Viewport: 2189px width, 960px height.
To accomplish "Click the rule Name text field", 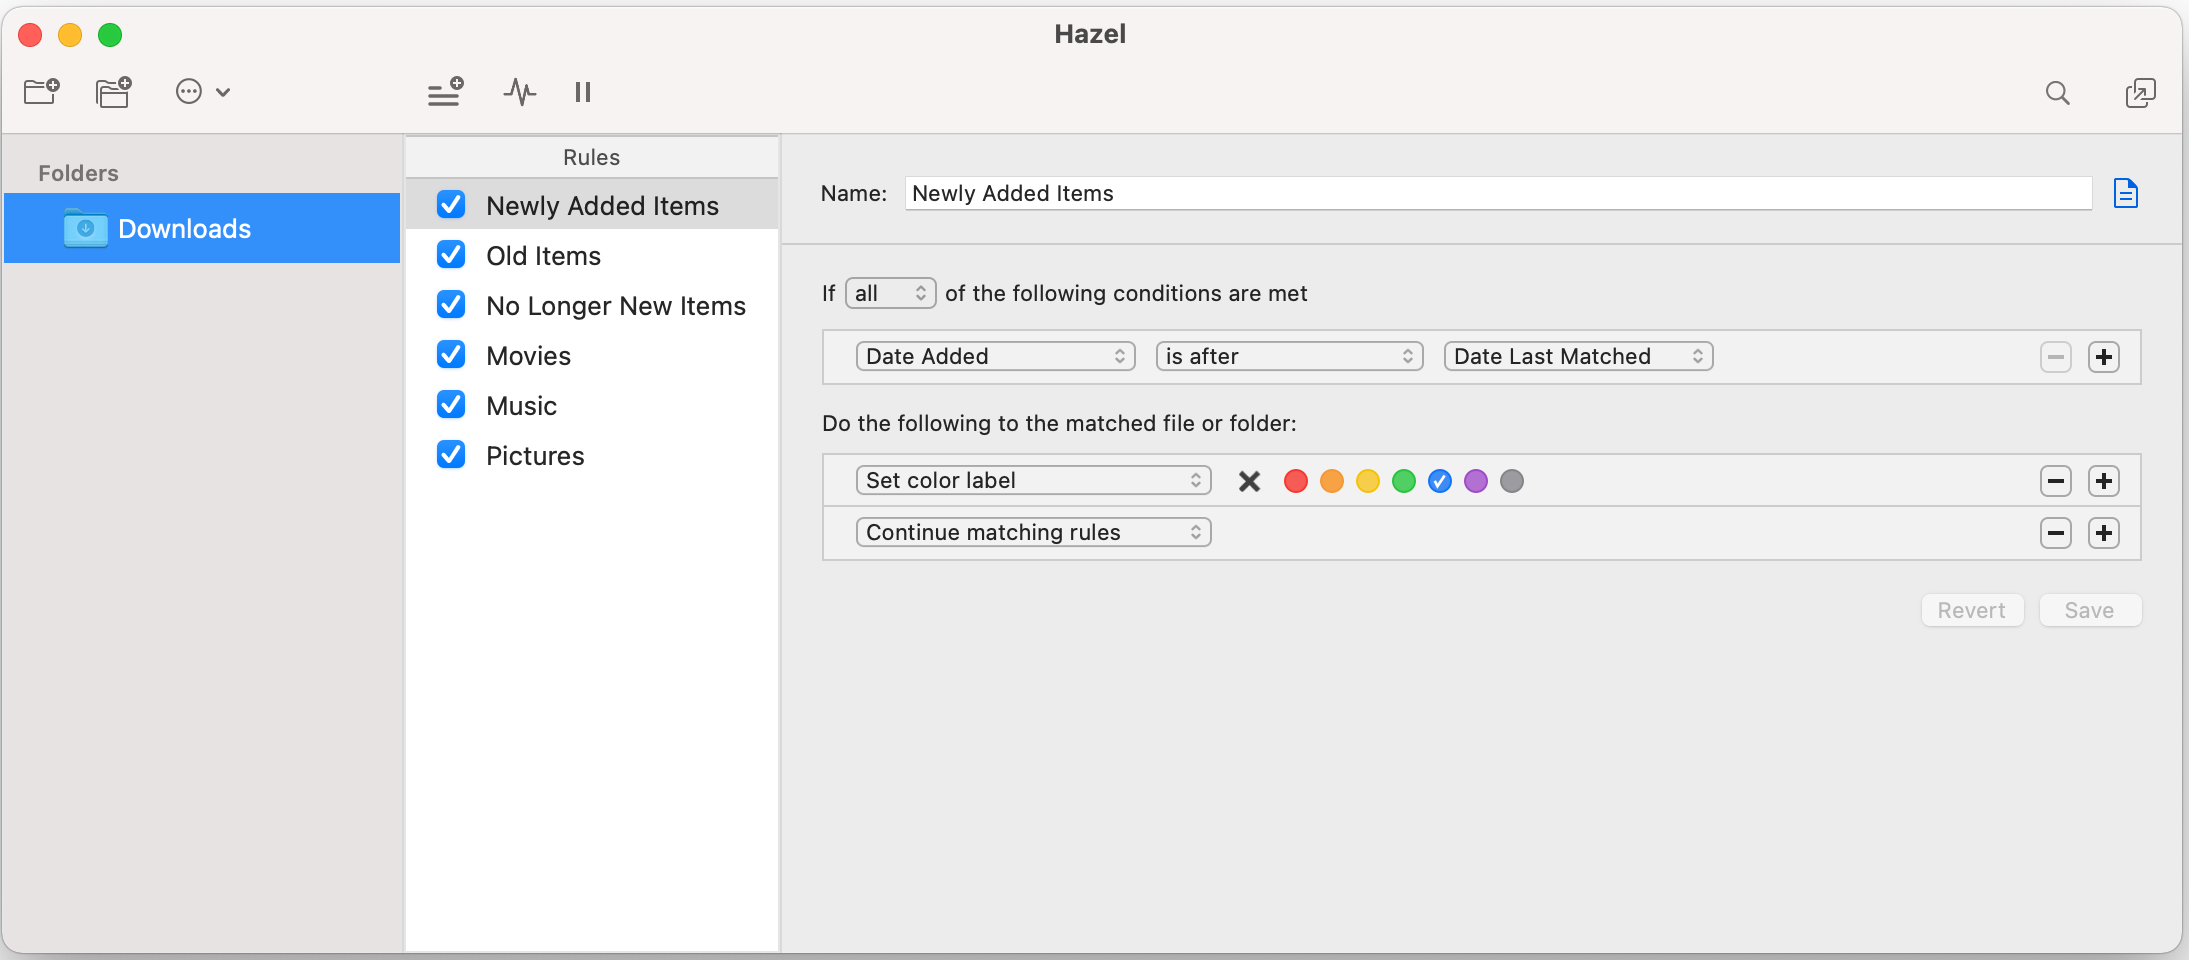I will pyautogui.click(x=1498, y=193).
